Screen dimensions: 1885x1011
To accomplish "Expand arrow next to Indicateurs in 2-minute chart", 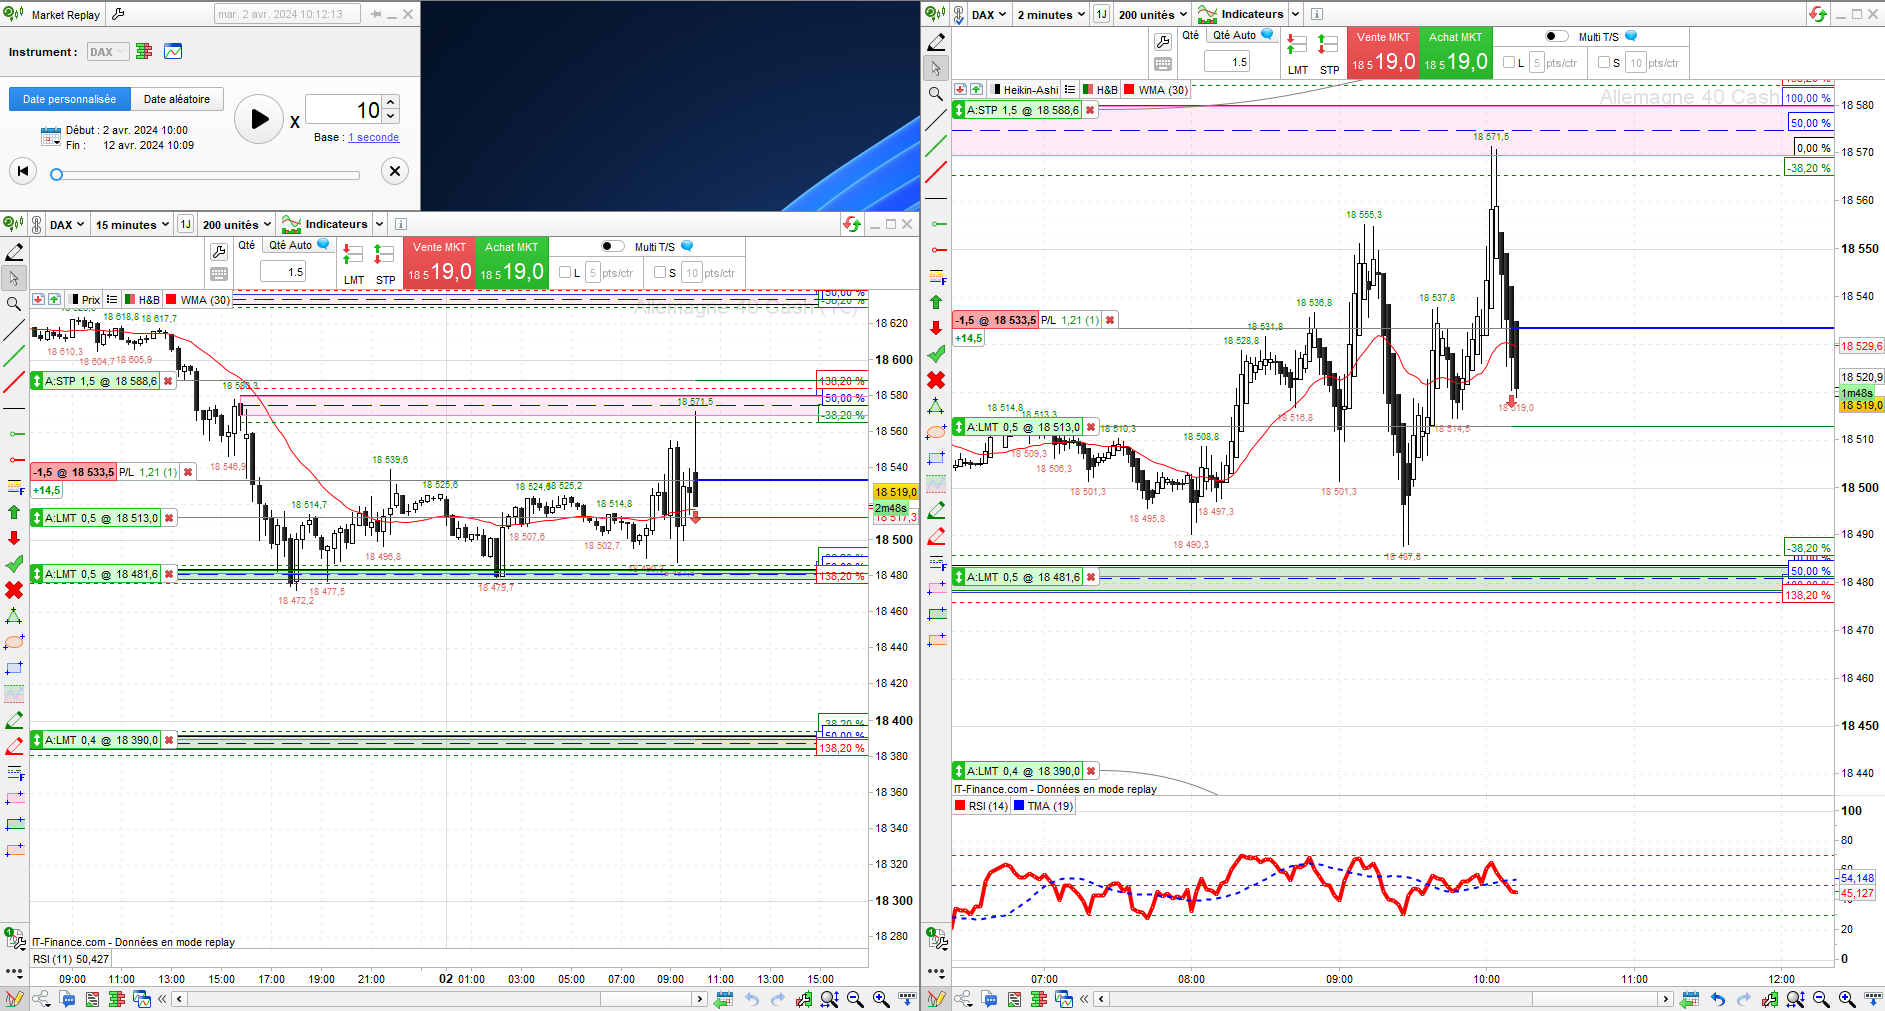I will coord(1296,14).
